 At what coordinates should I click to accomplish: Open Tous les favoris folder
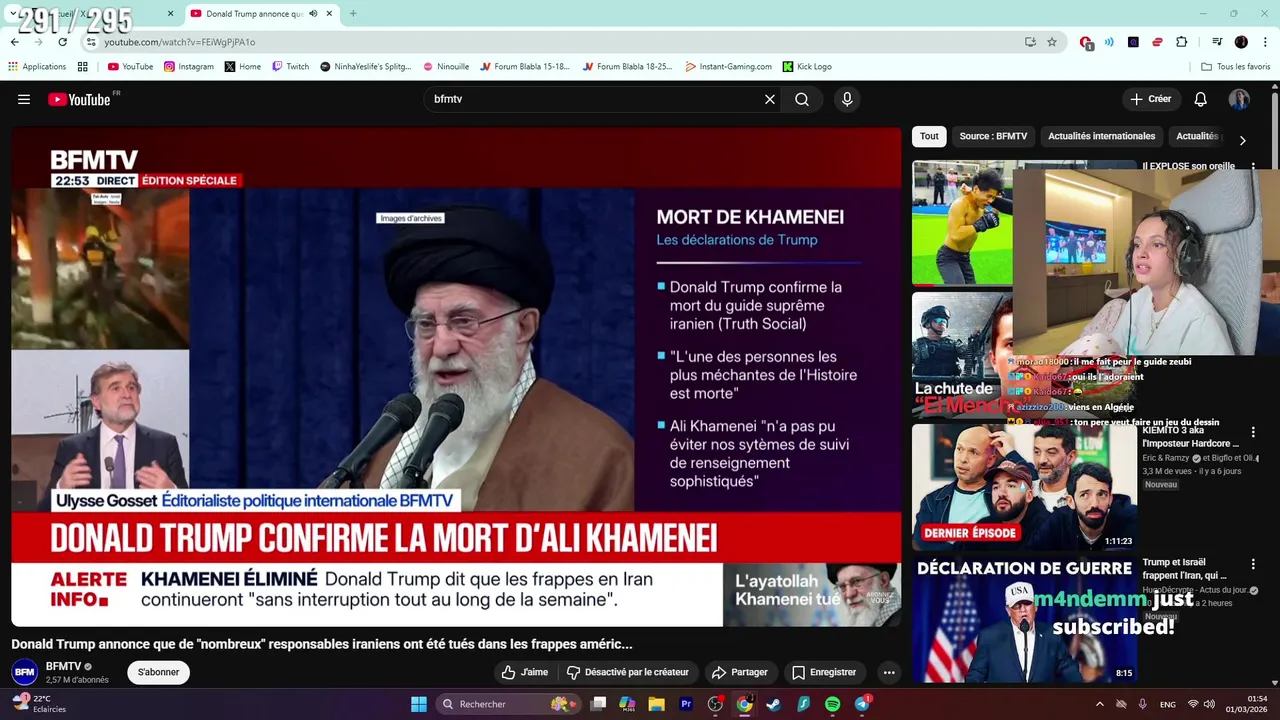(1235, 67)
